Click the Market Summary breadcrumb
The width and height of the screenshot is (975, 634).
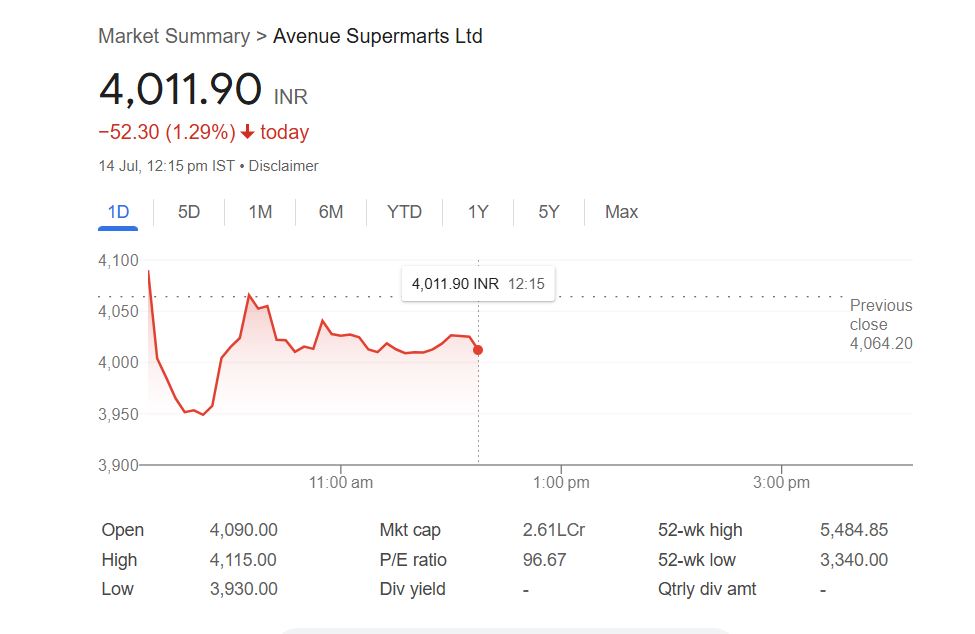[x=174, y=36]
